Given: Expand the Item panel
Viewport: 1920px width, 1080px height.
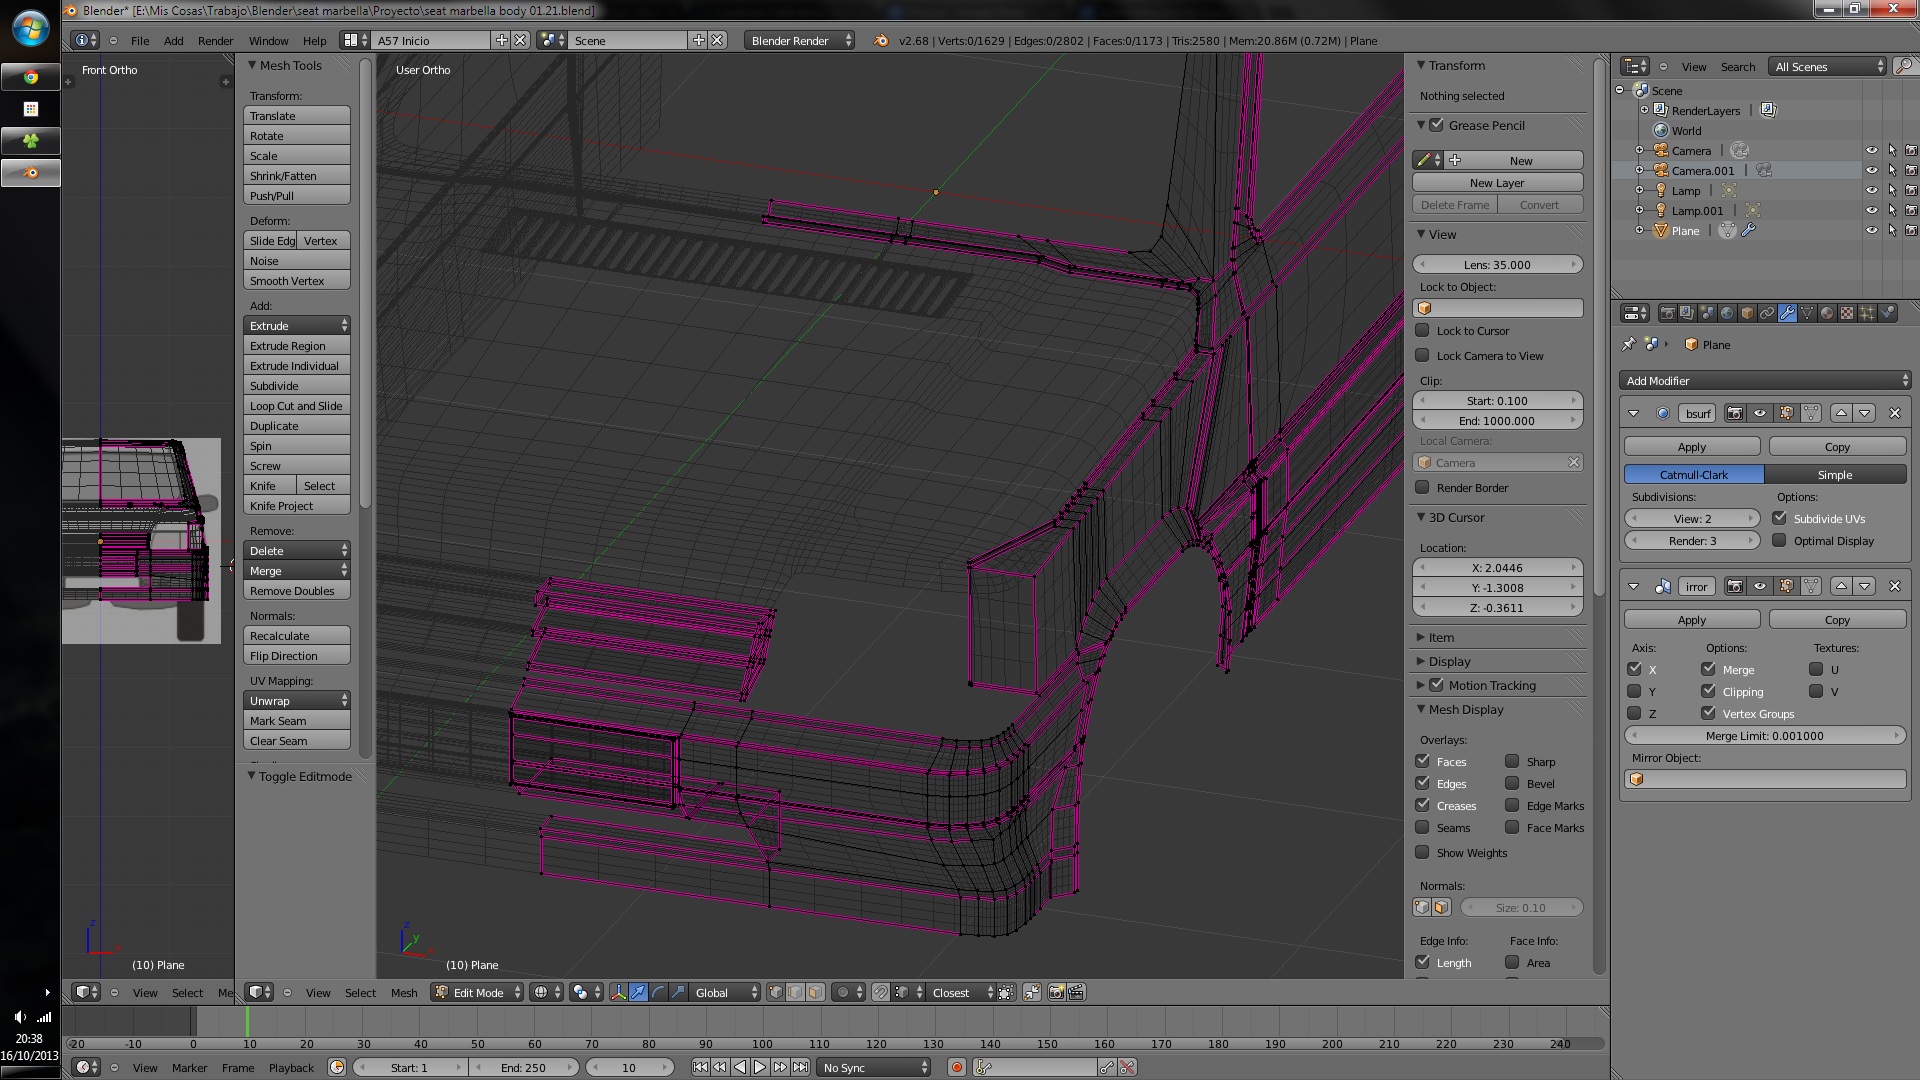Looking at the screenshot, I should [x=1441, y=638].
